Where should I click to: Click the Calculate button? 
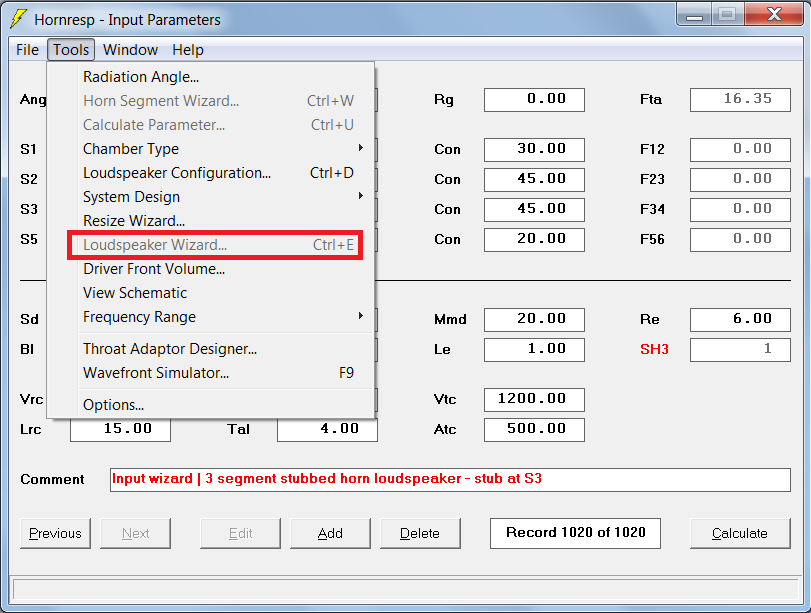(740, 533)
